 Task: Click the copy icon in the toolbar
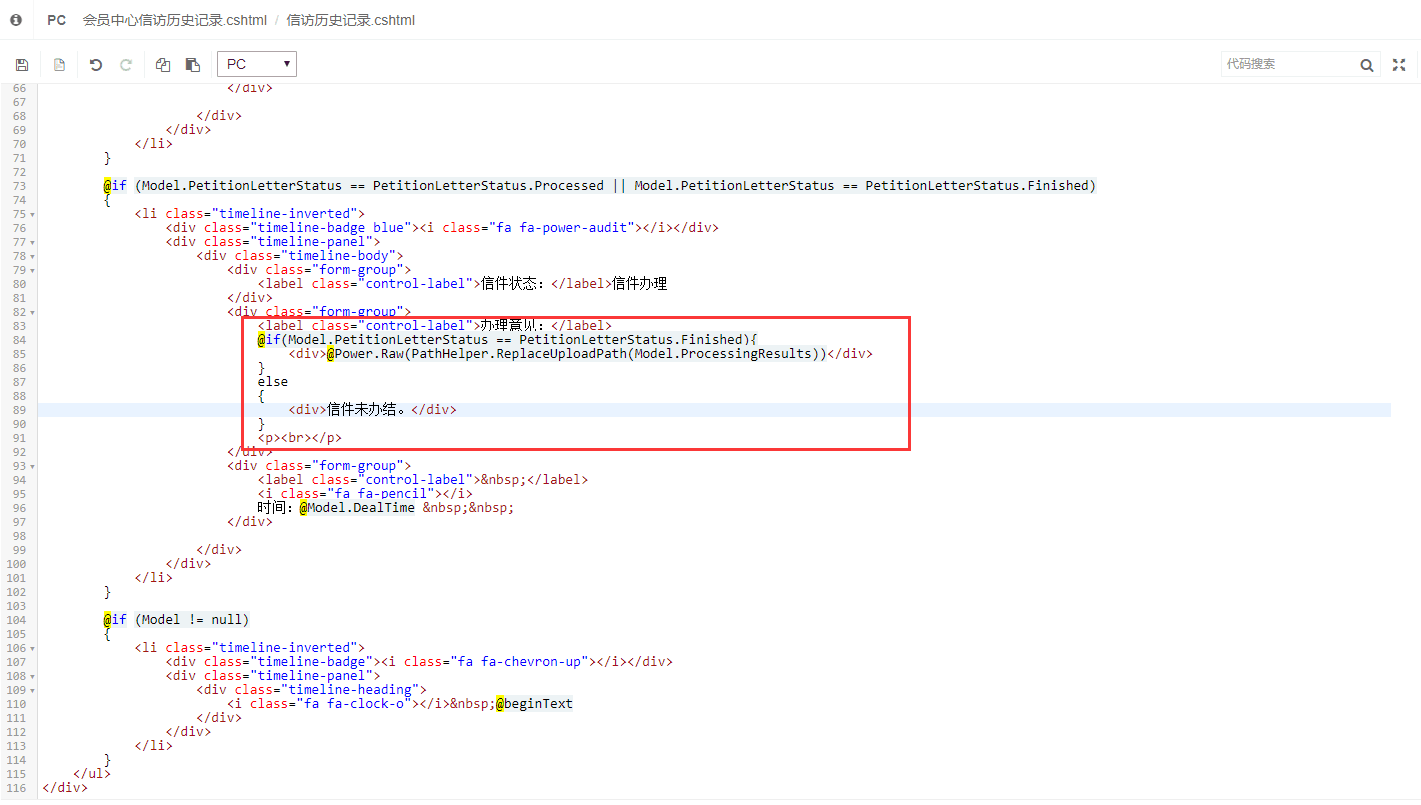tap(163, 65)
